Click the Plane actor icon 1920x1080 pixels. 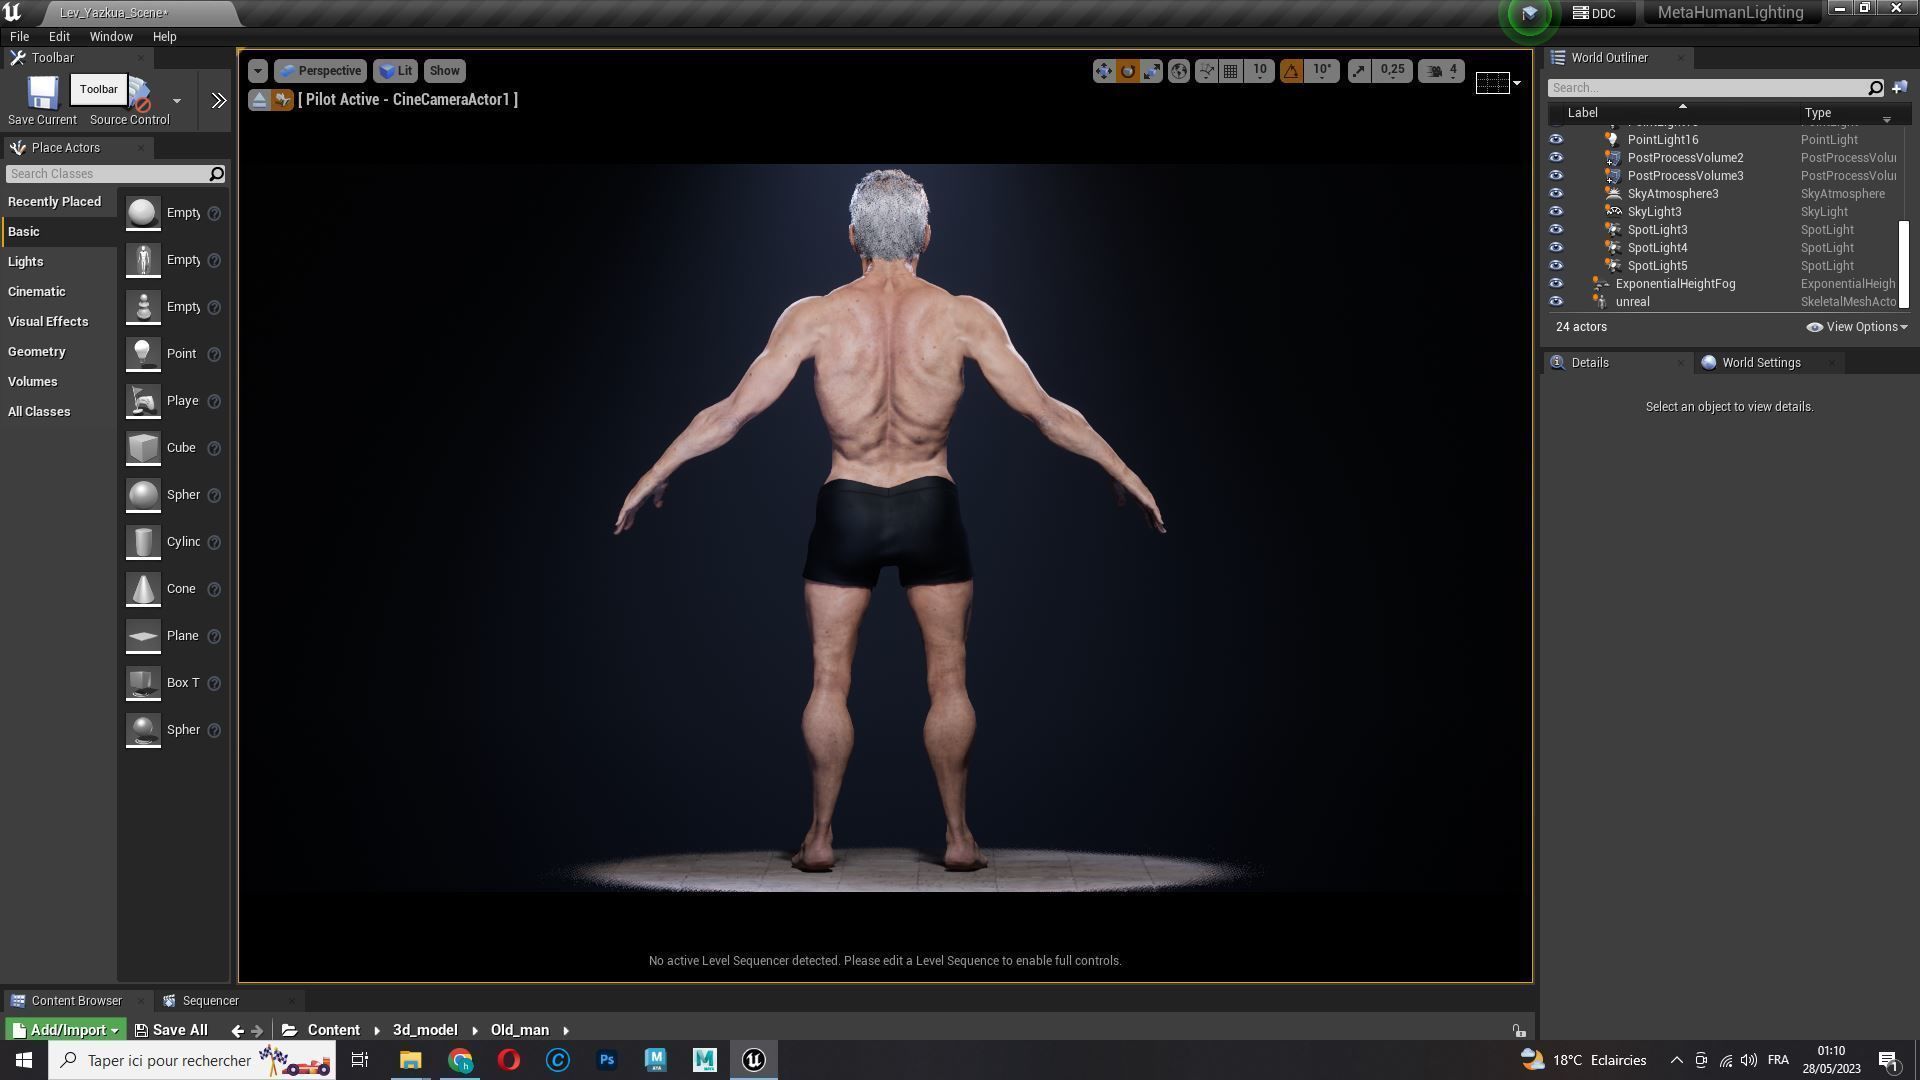click(x=143, y=636)
